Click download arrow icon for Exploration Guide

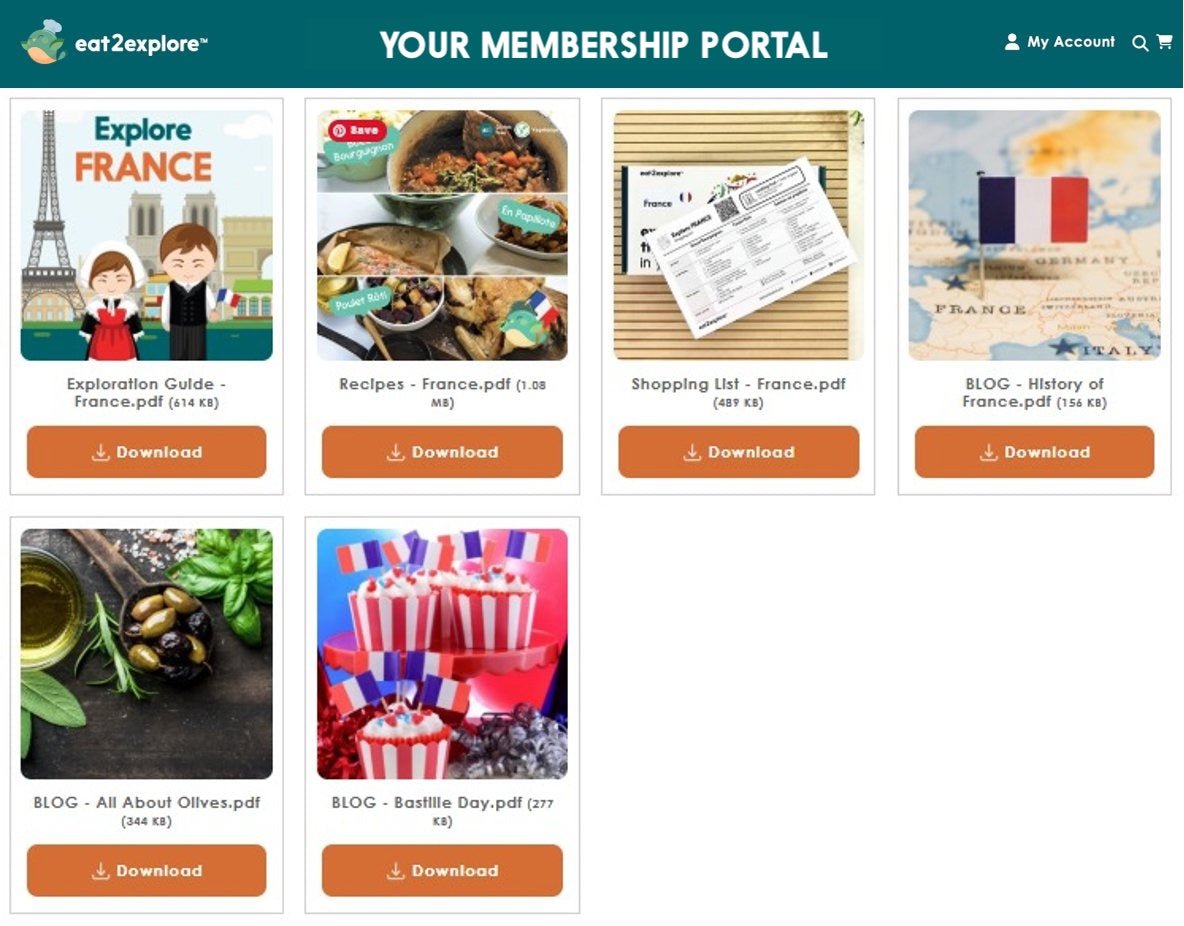tap(100, 452)
